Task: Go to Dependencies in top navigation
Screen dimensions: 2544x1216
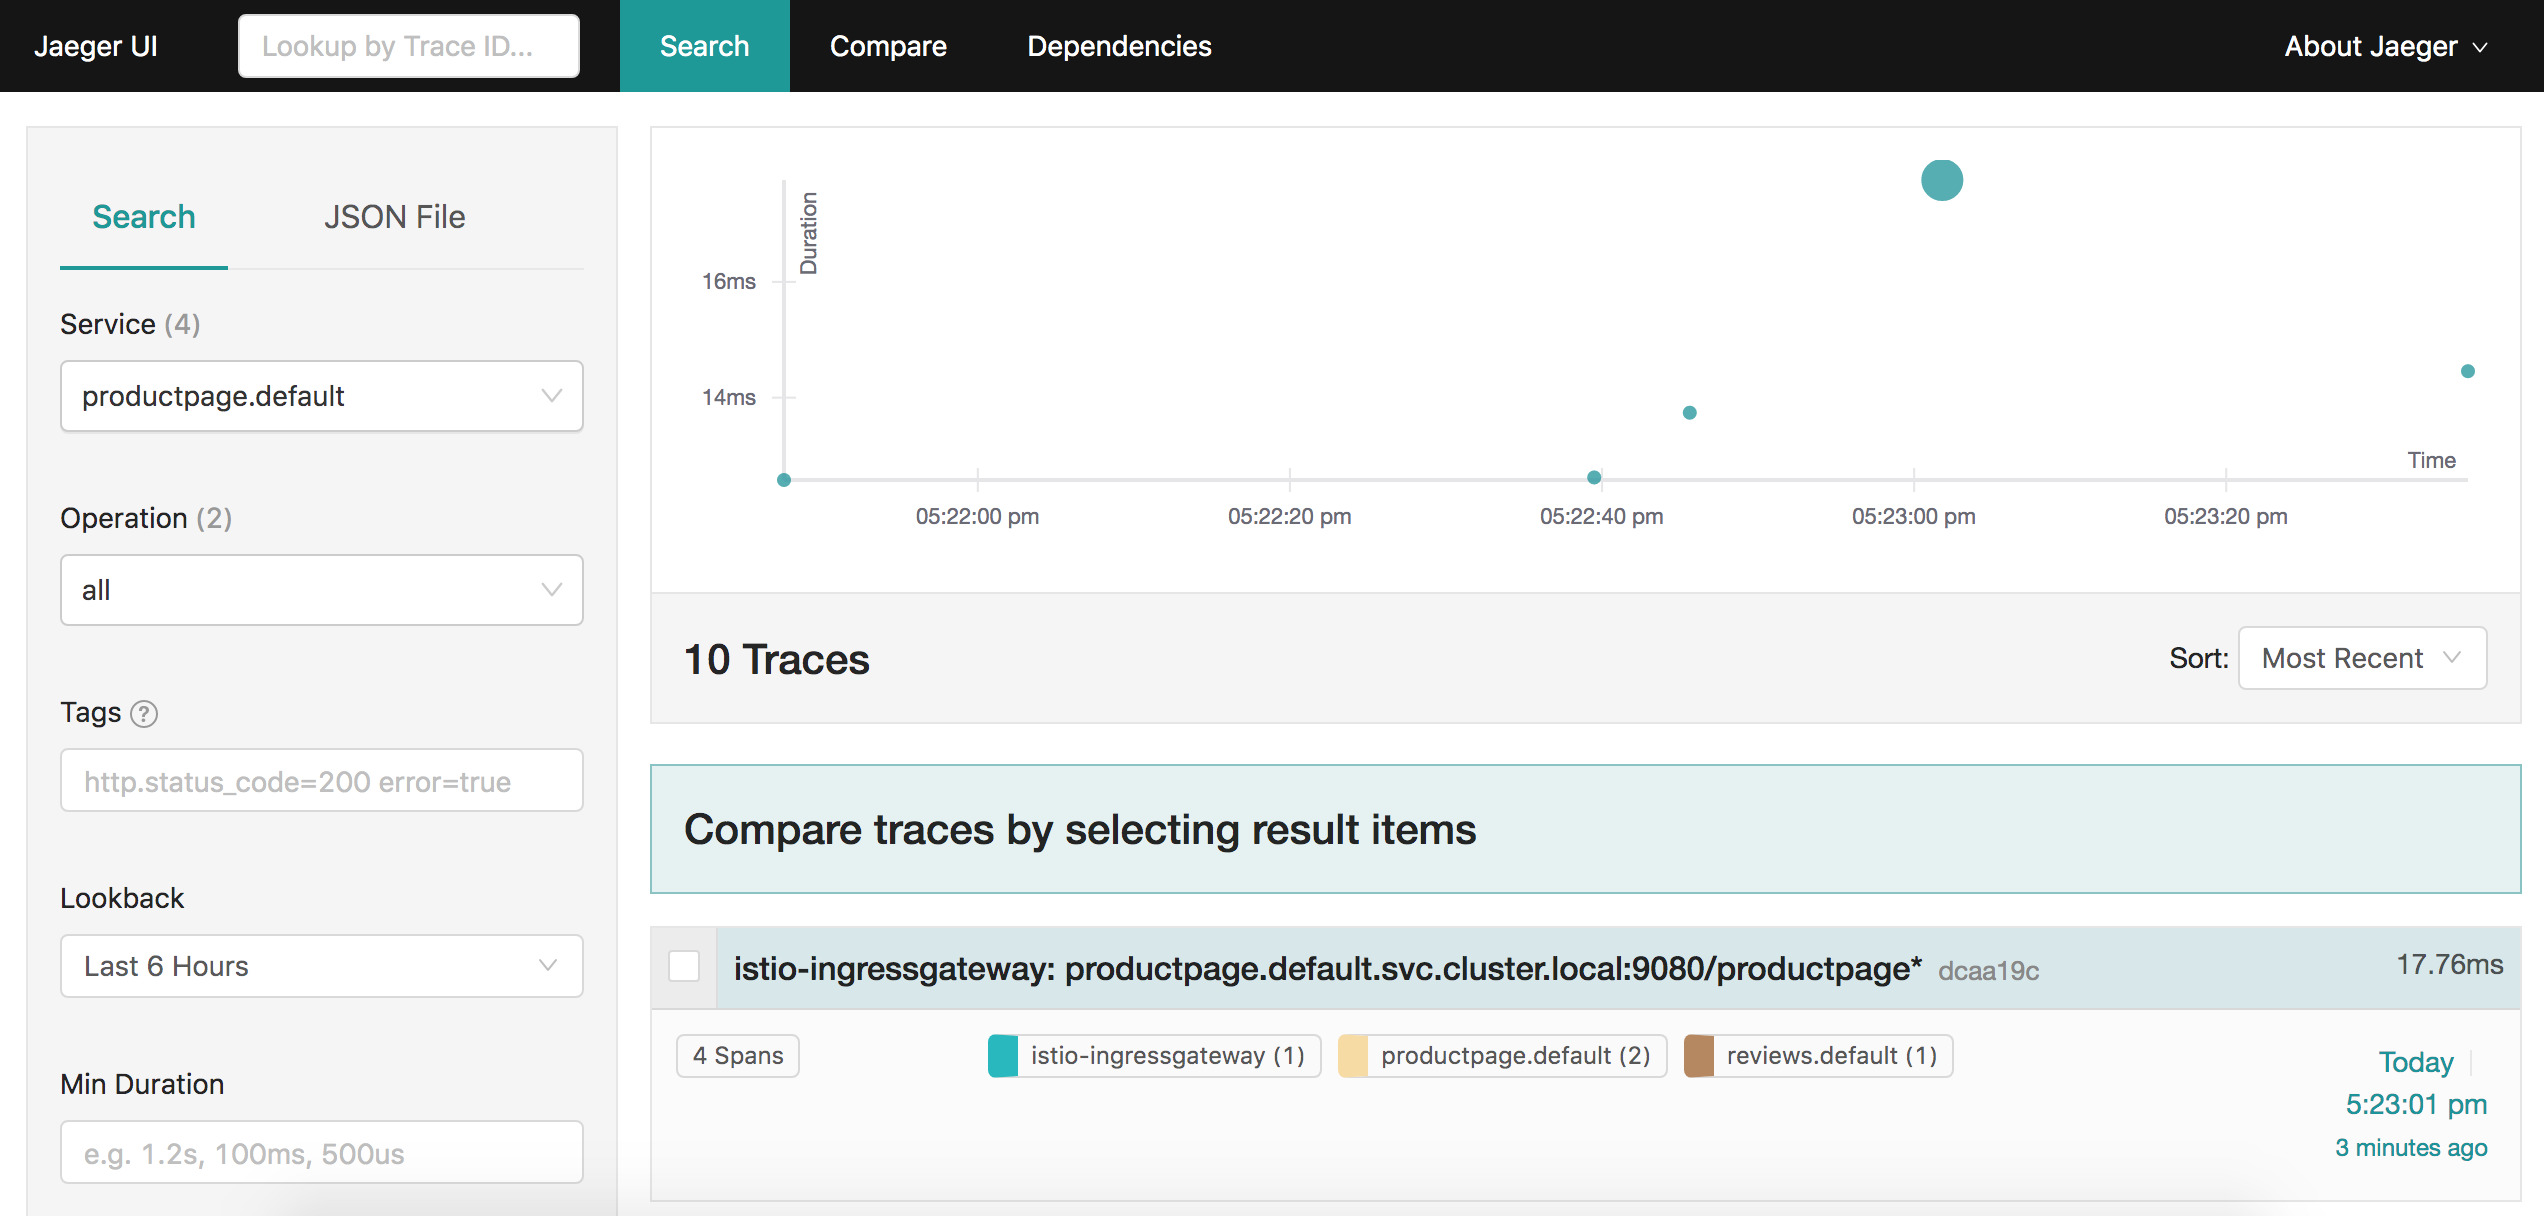Action: pyautogui.click(x=1119, y=46)
